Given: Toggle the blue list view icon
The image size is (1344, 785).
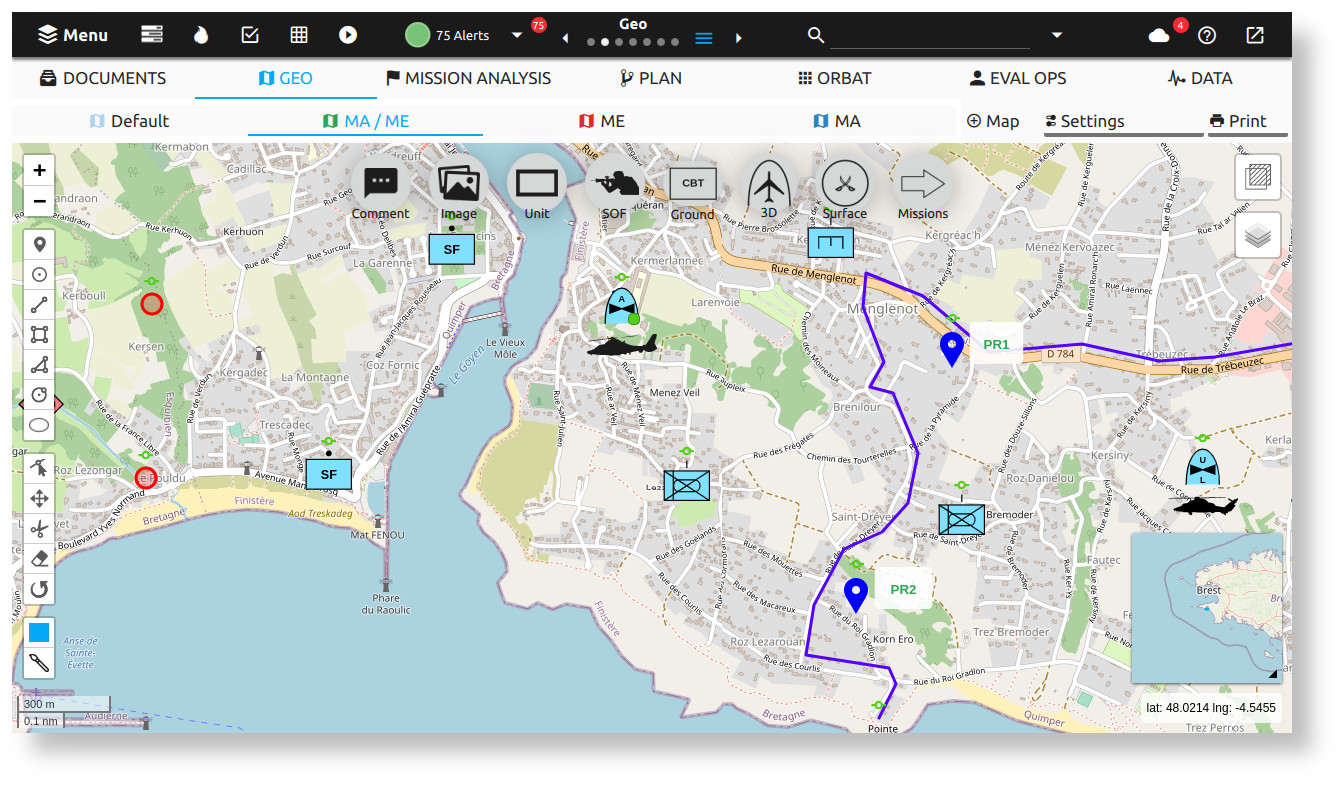Looking at the screenshot, I should [x=704, y=38].
